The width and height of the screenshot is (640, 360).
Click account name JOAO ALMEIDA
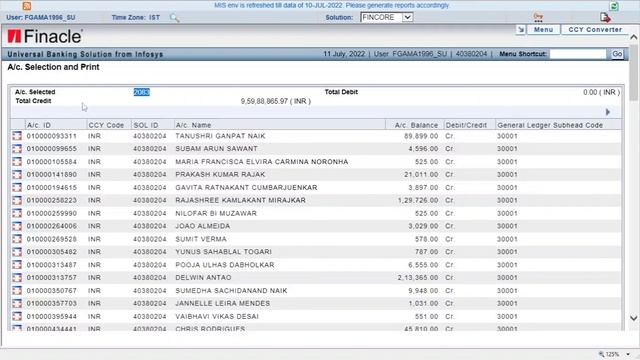[203, 226]
